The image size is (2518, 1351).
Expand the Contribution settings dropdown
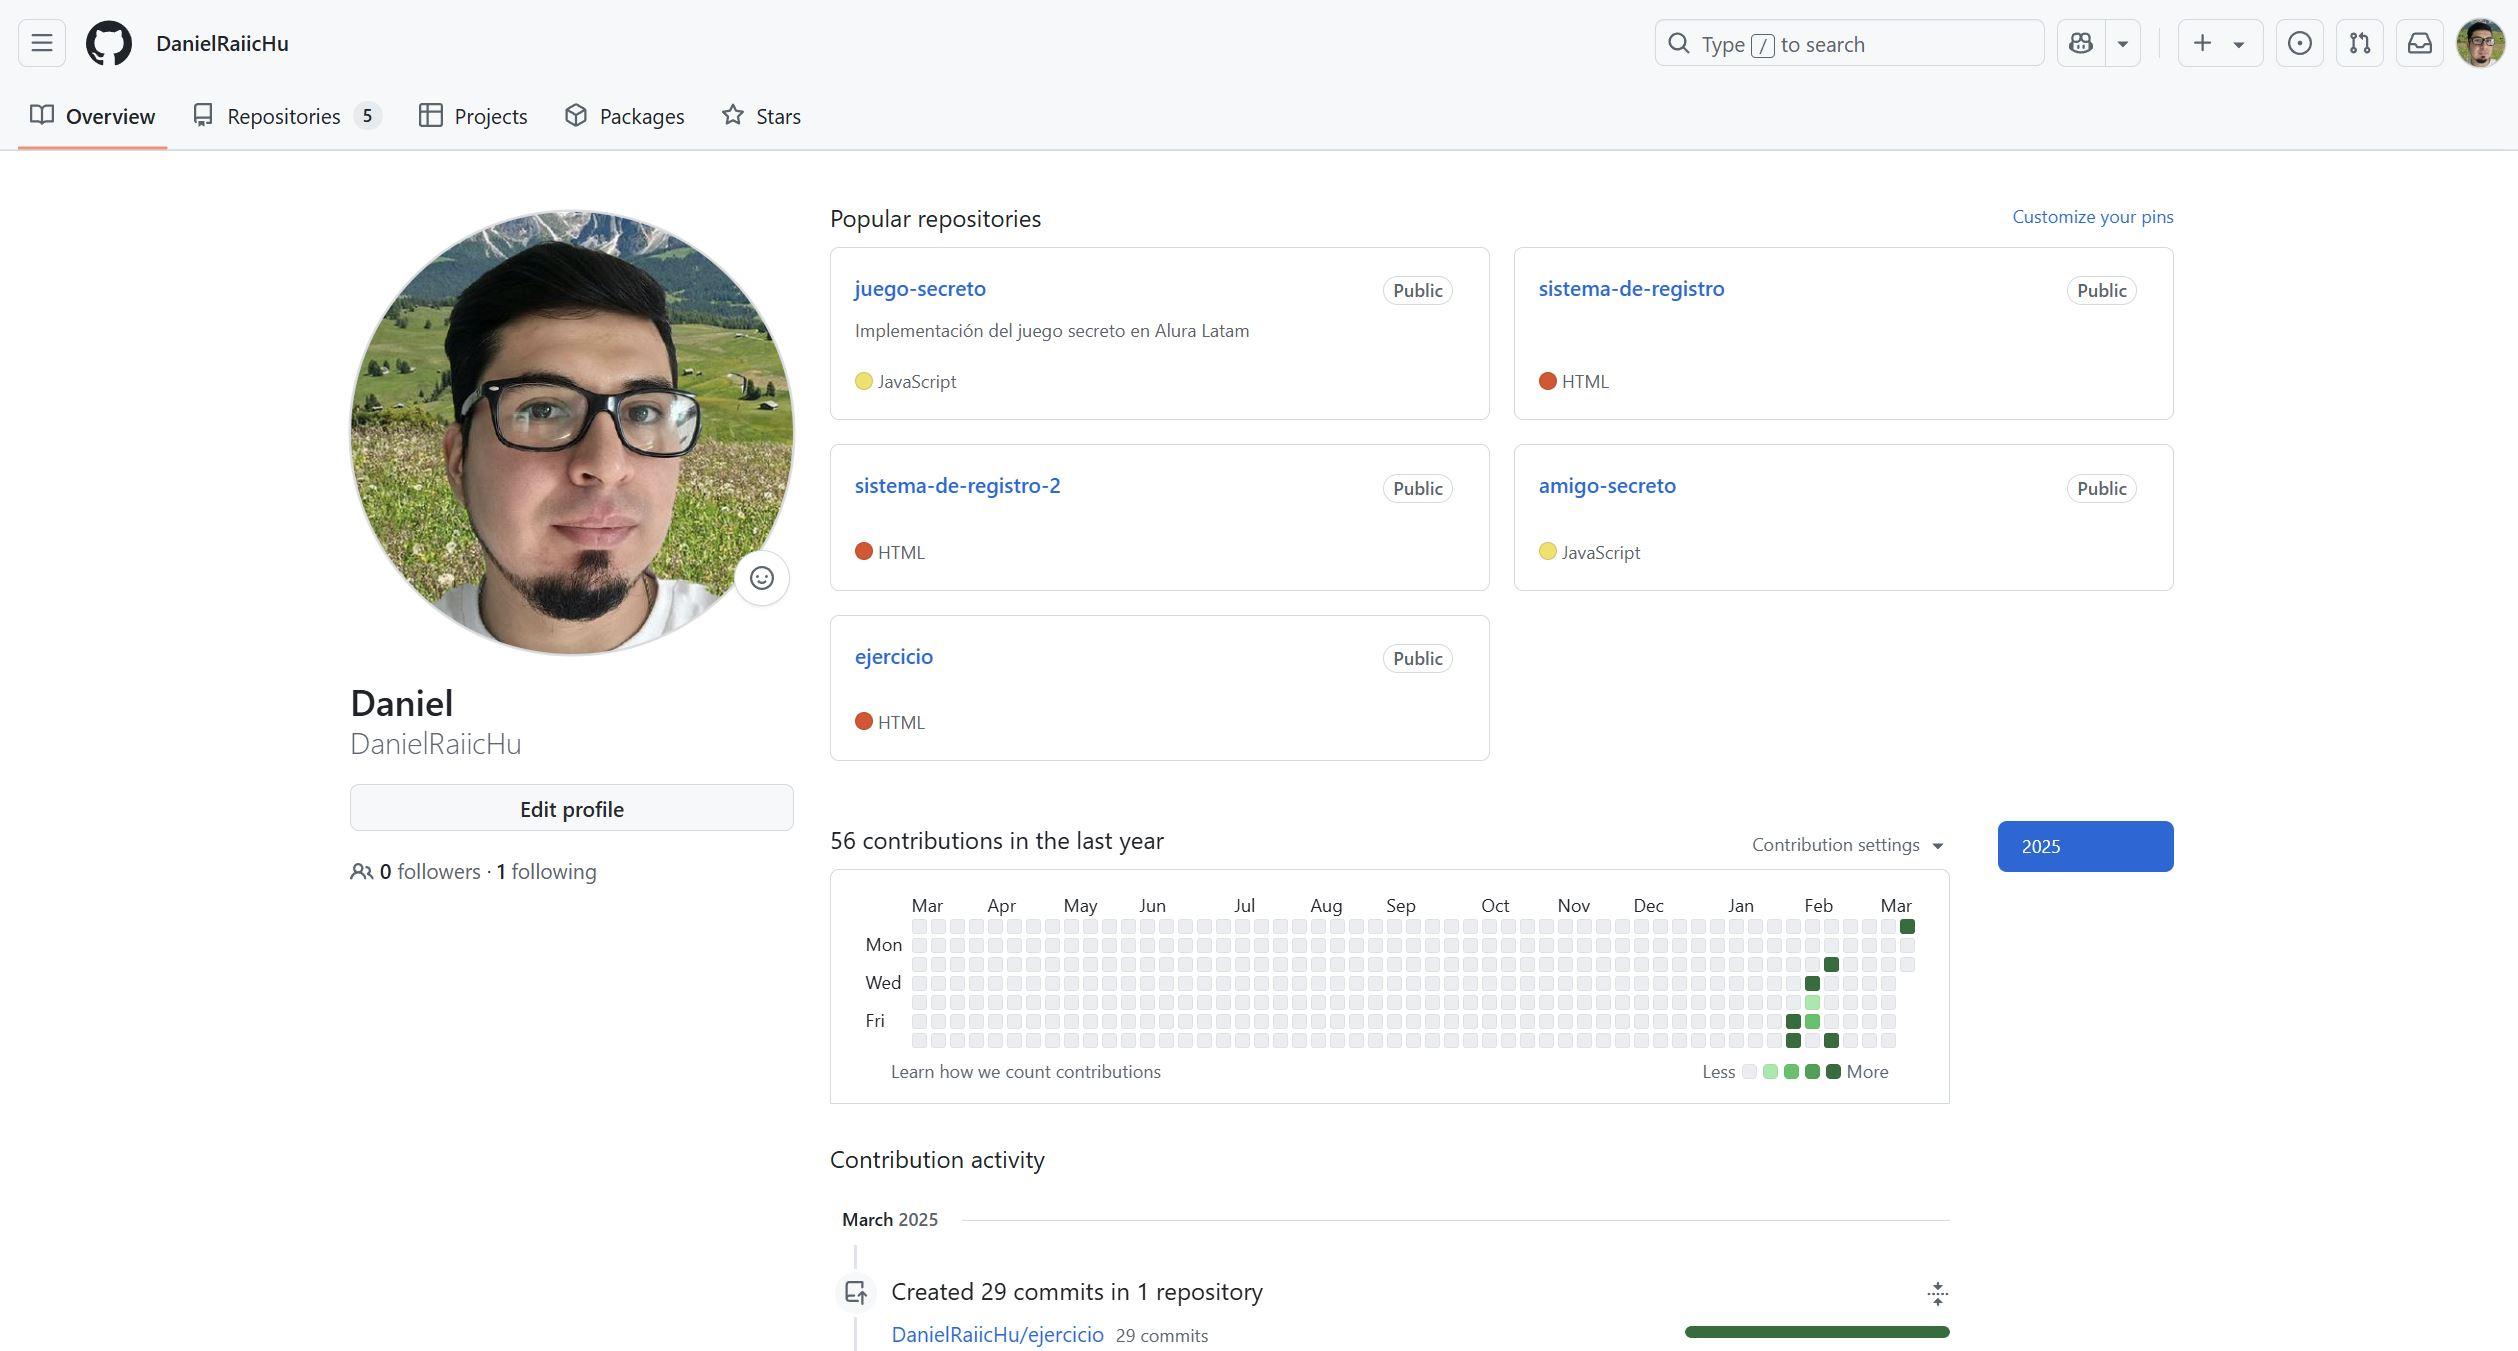(x=1847, y=845)
